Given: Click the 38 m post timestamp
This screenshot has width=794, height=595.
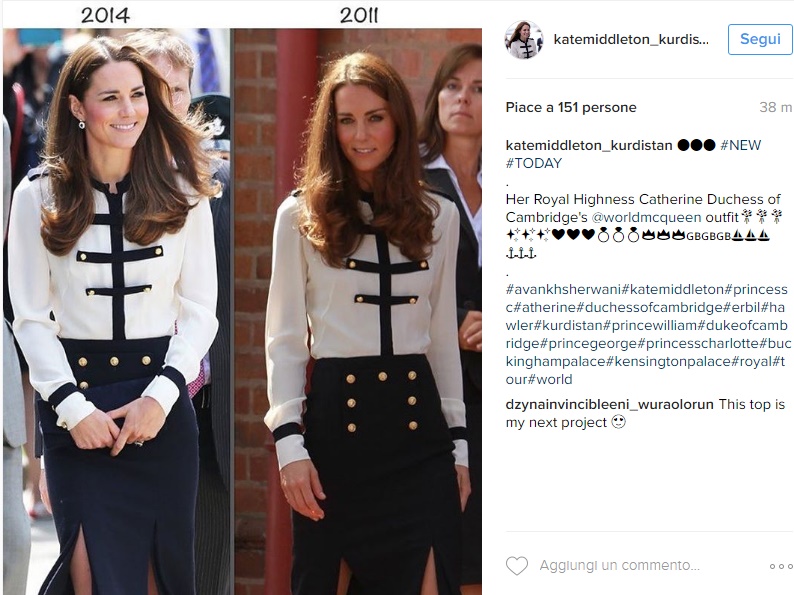Looking at the screenshot, I should [775, 107].
